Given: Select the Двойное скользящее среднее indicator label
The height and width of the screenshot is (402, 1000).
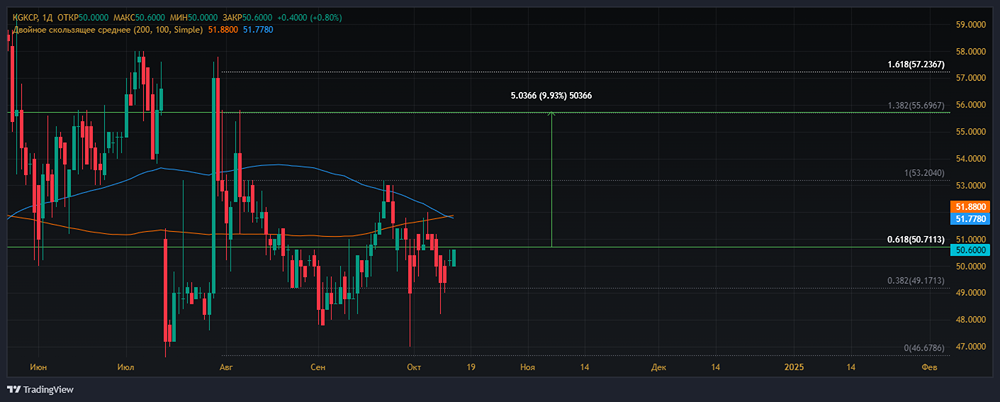Looking at the screenshot, I should coord(108,30).
